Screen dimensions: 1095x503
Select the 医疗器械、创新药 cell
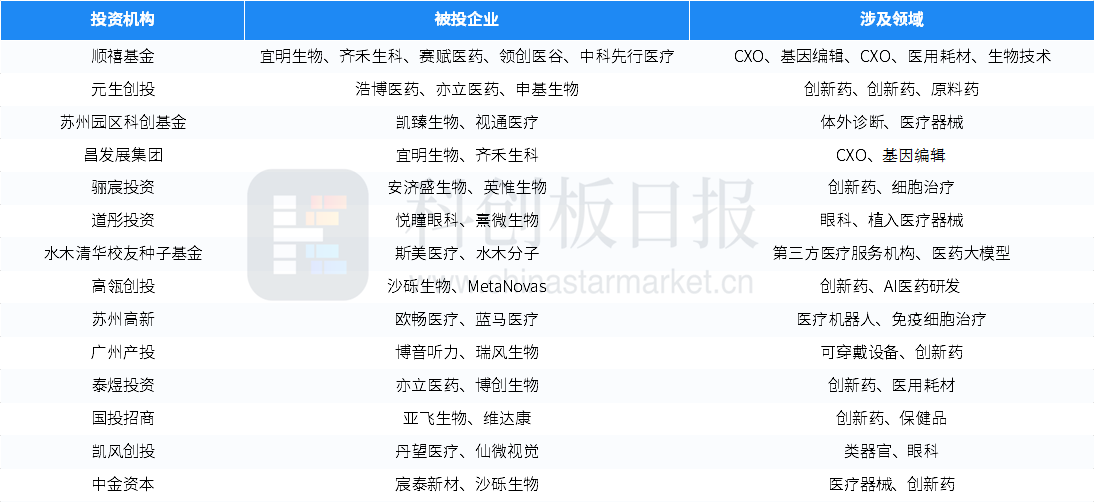pos(892,484)
